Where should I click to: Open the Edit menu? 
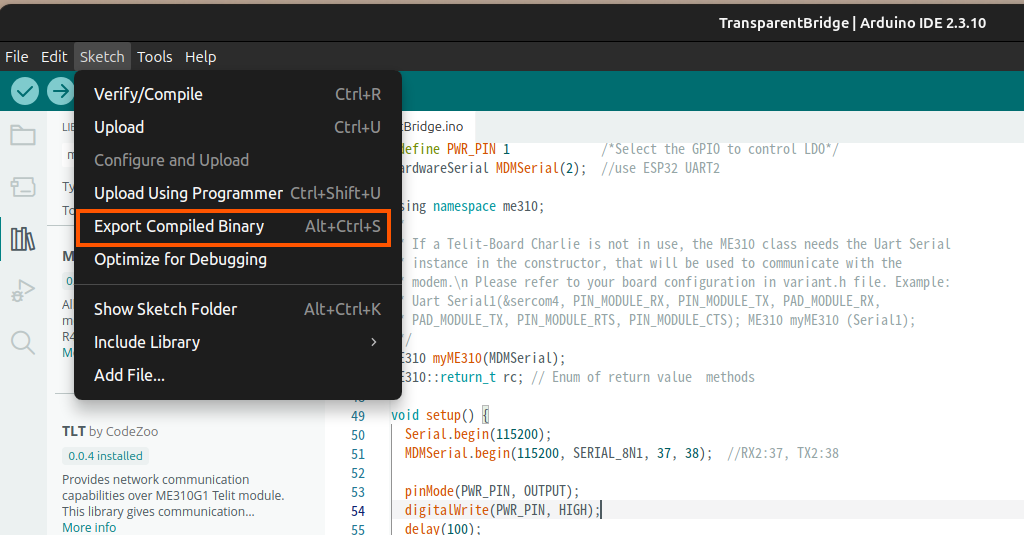click(x=54, y=57)
